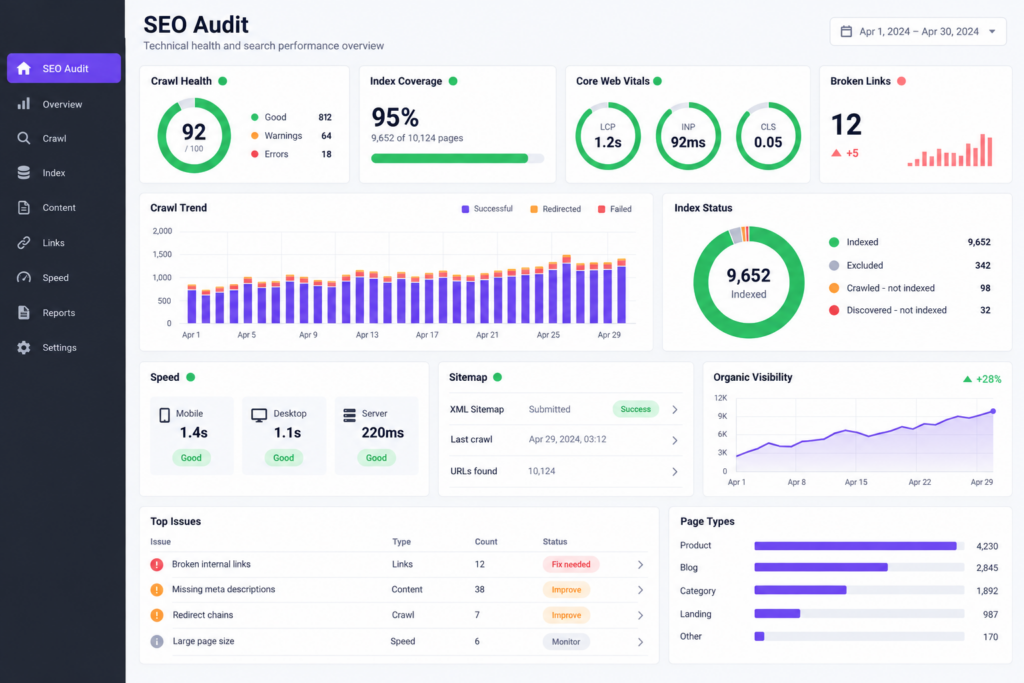This screenshot has height=683, width=1024.
Task: Click the green status dot beside Crawl Health
Action: [x=223, y=81]
